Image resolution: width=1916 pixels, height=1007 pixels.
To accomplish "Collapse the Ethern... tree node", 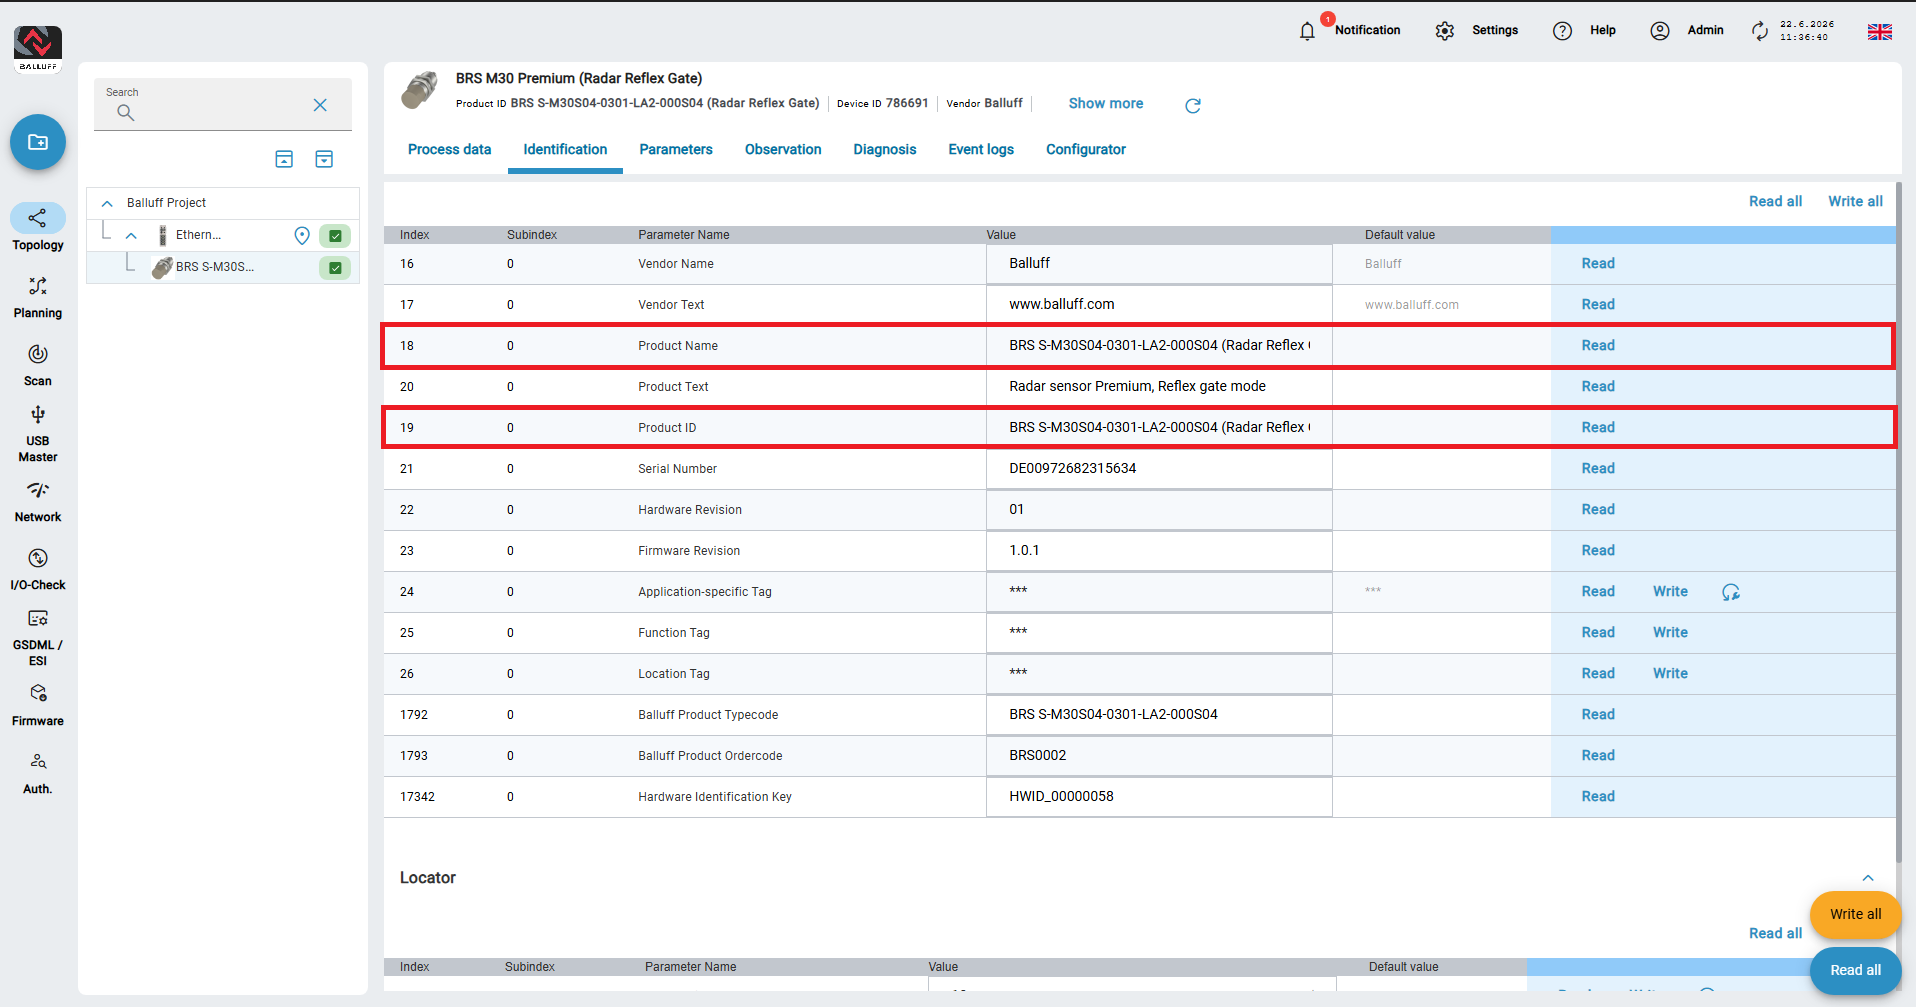I will [x=131, y=236].
